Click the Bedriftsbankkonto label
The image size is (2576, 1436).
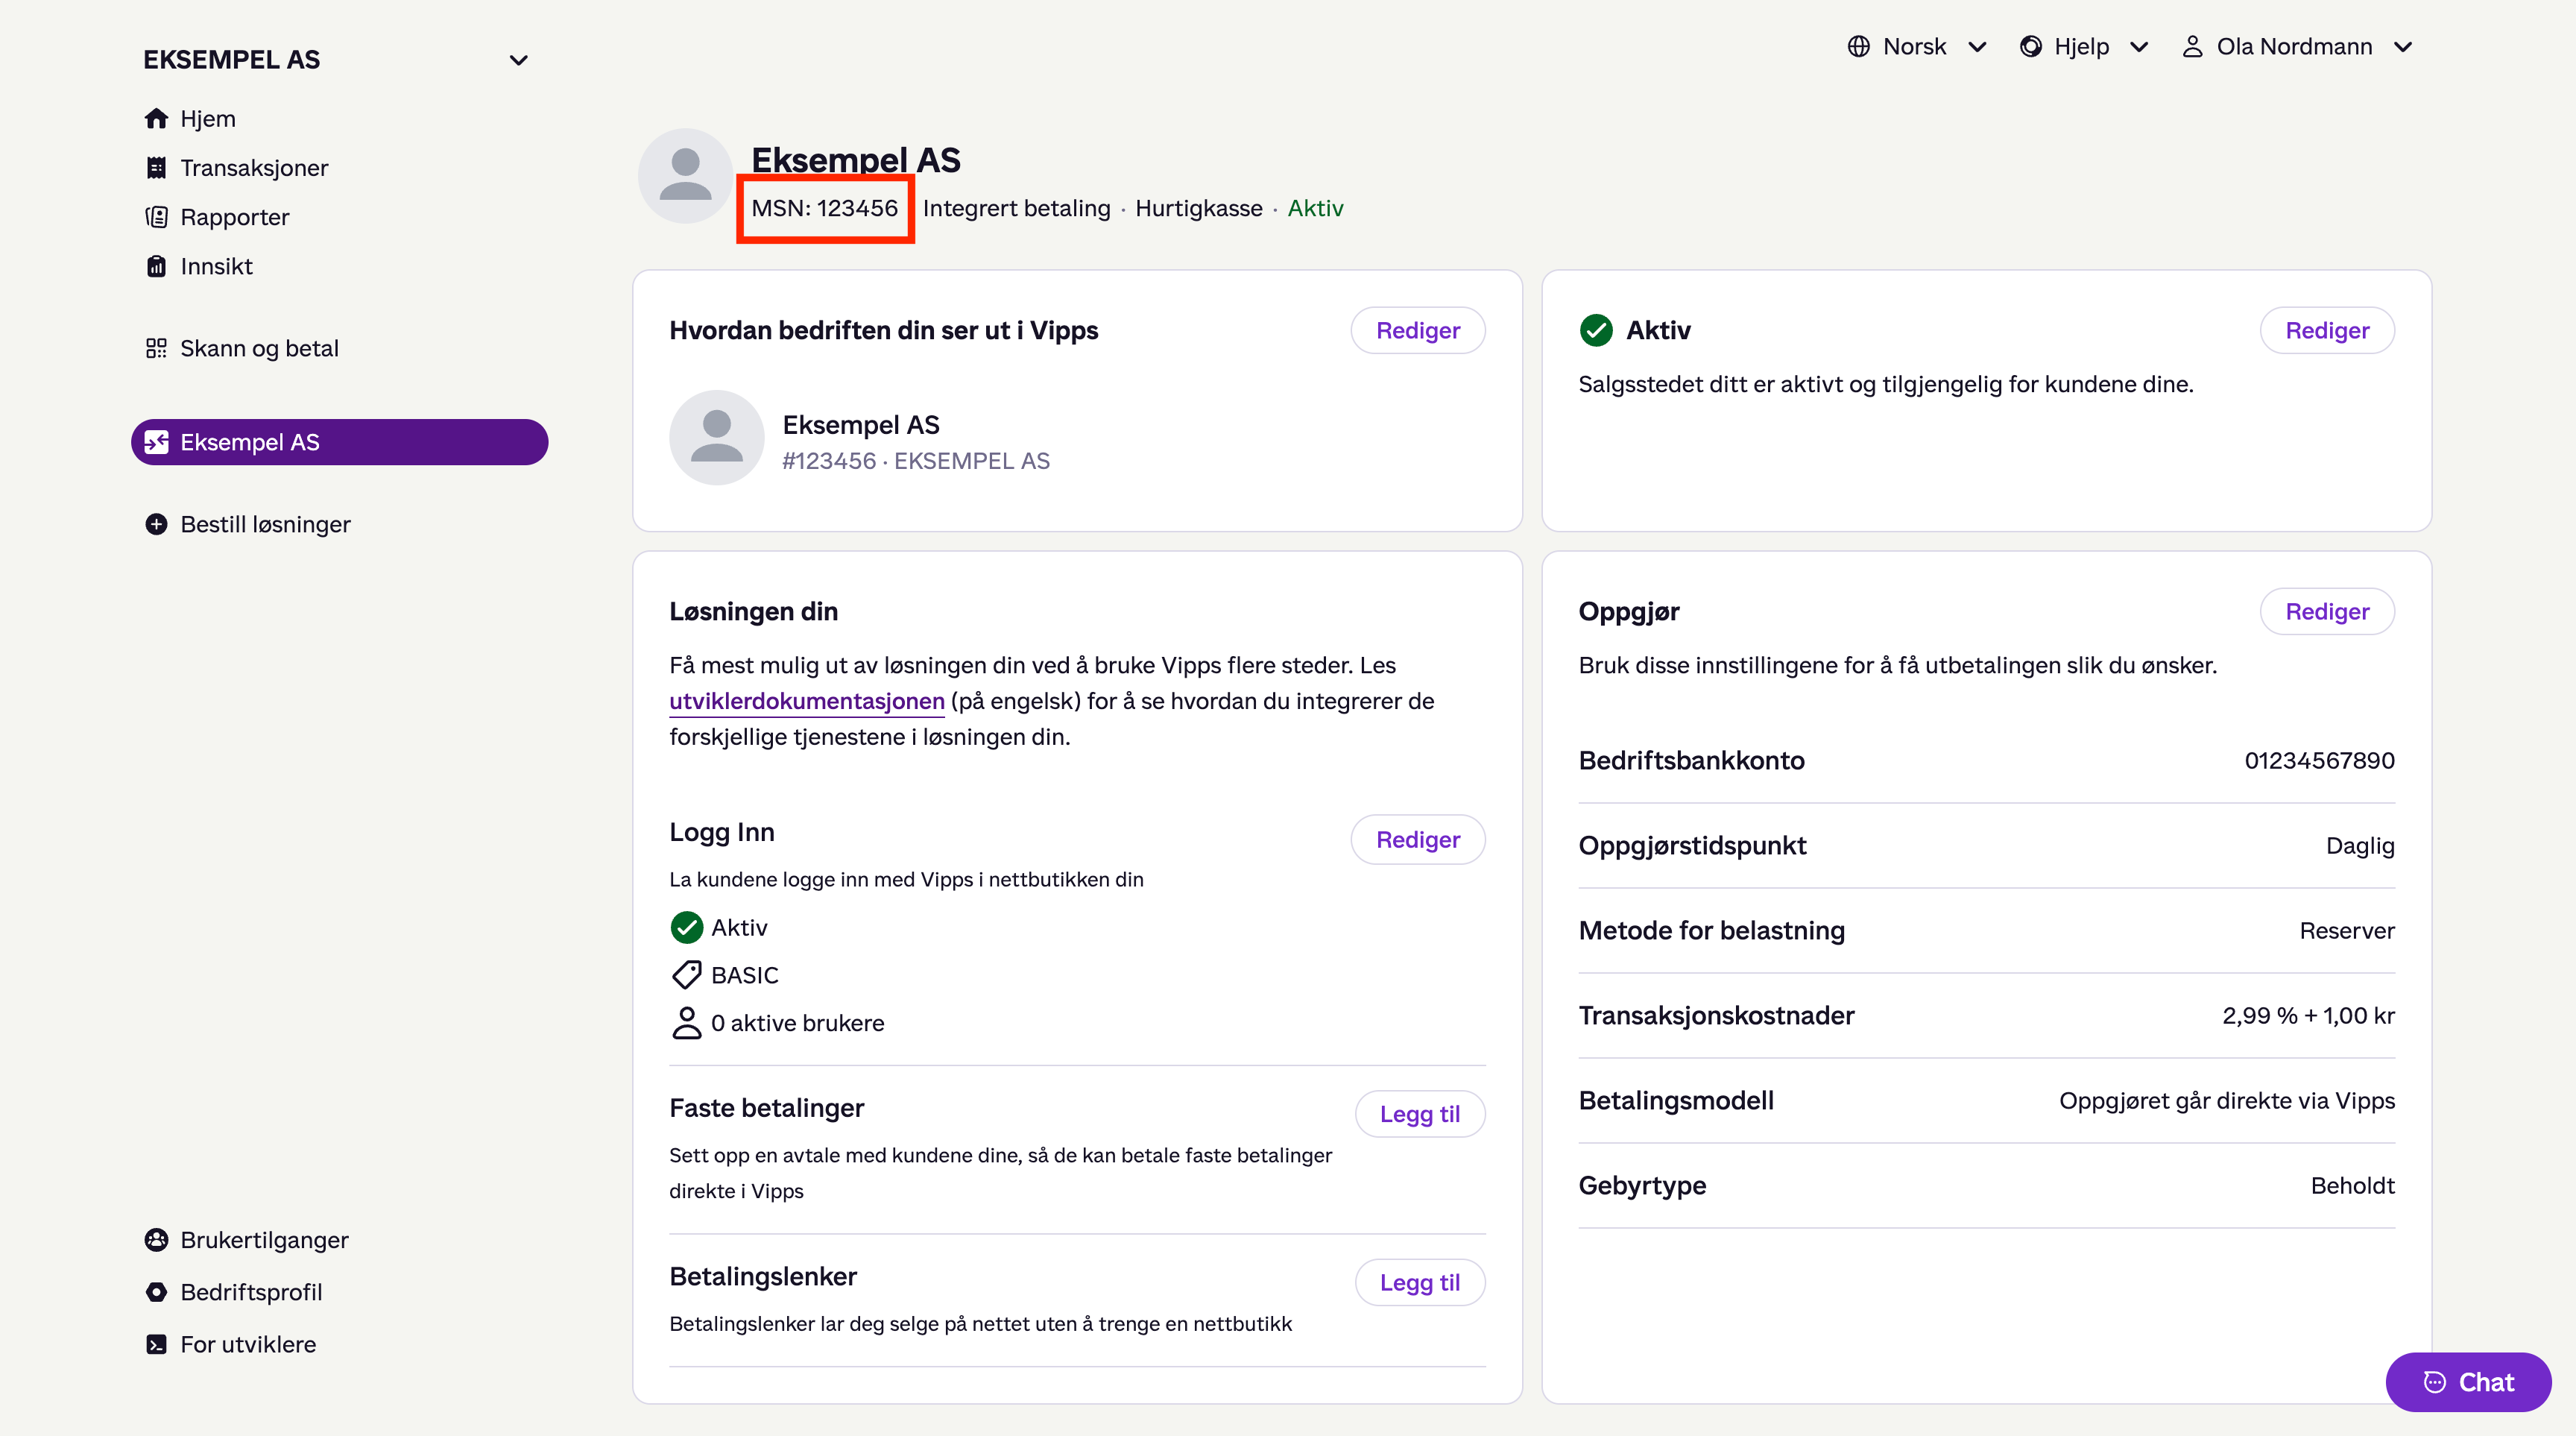pos(1691,760)
